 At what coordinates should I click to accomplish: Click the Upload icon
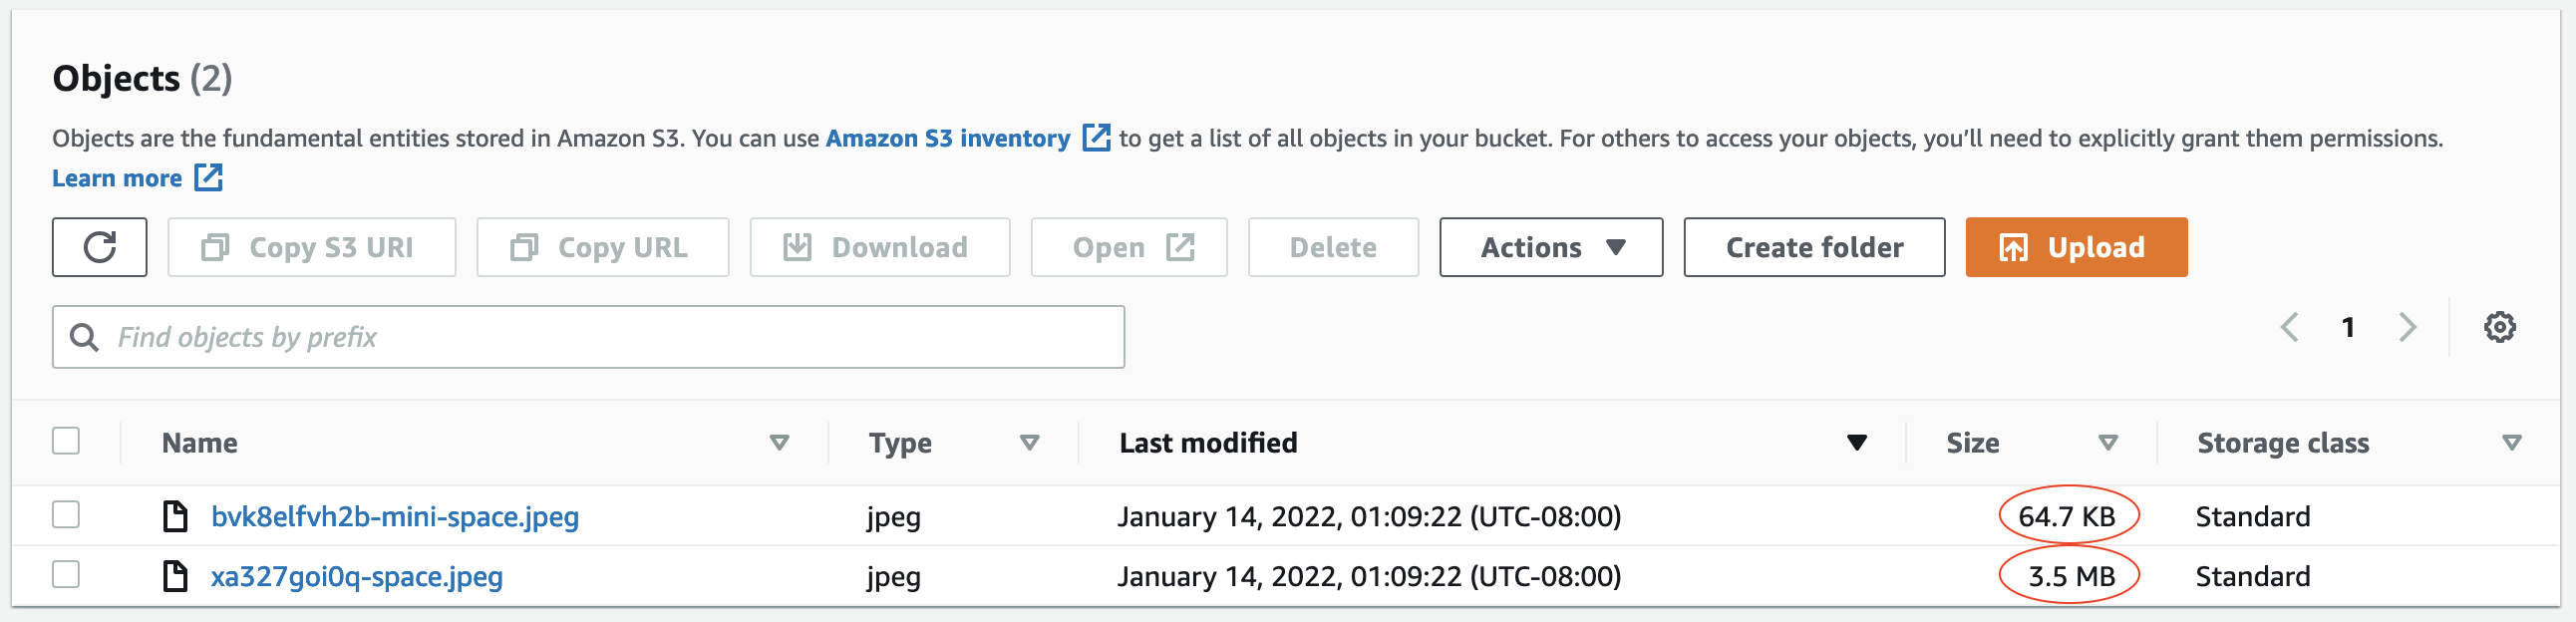pos(2014,247)
